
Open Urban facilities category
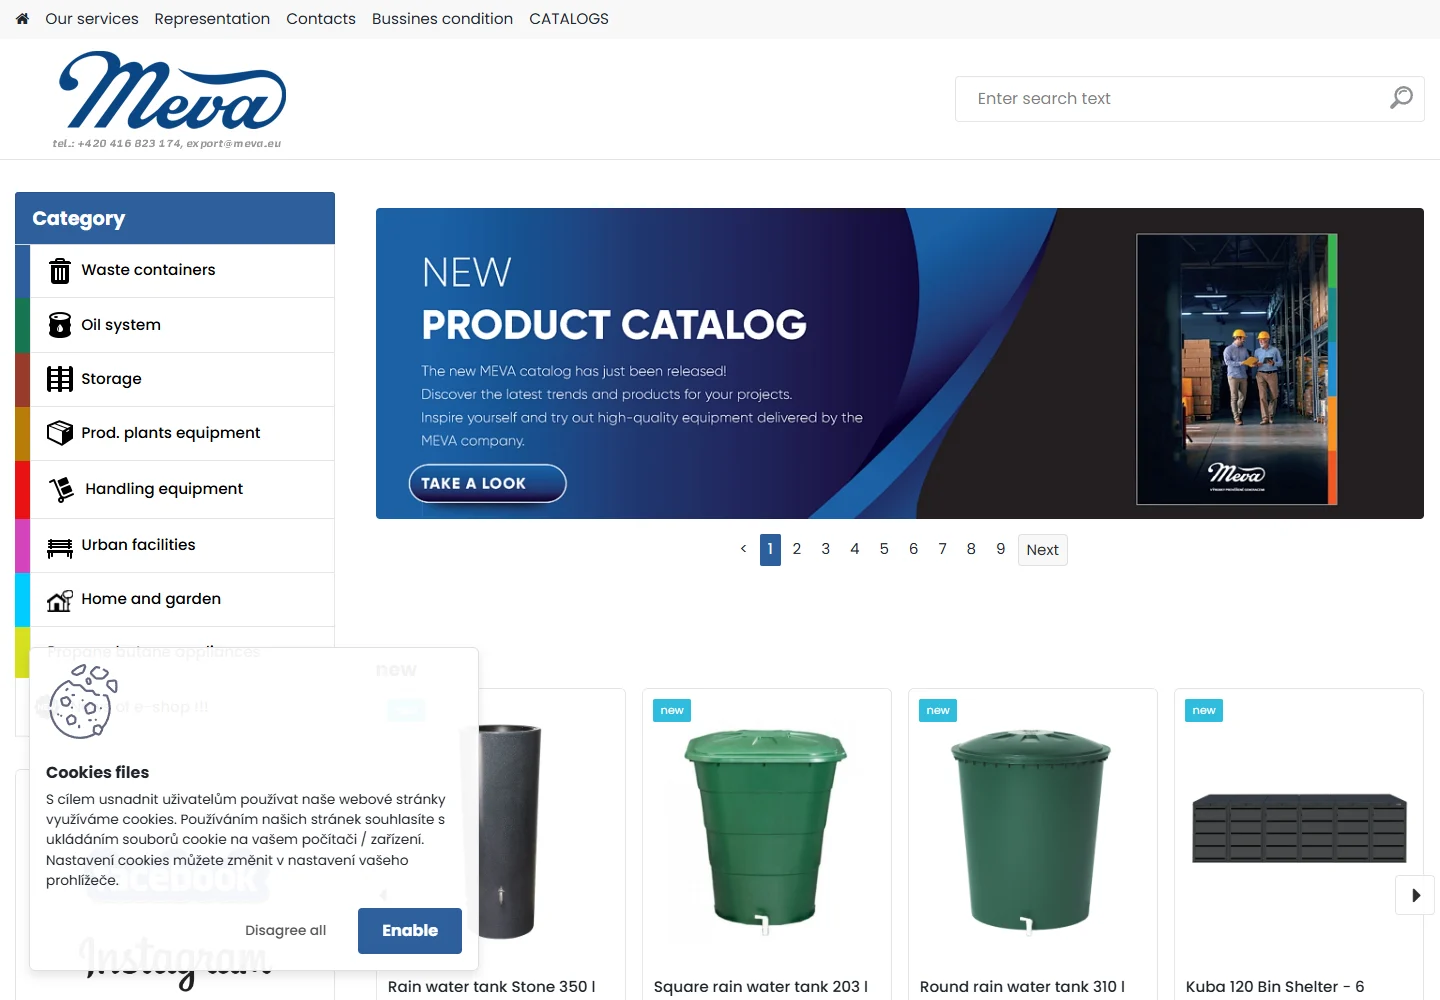coord(175,545)
